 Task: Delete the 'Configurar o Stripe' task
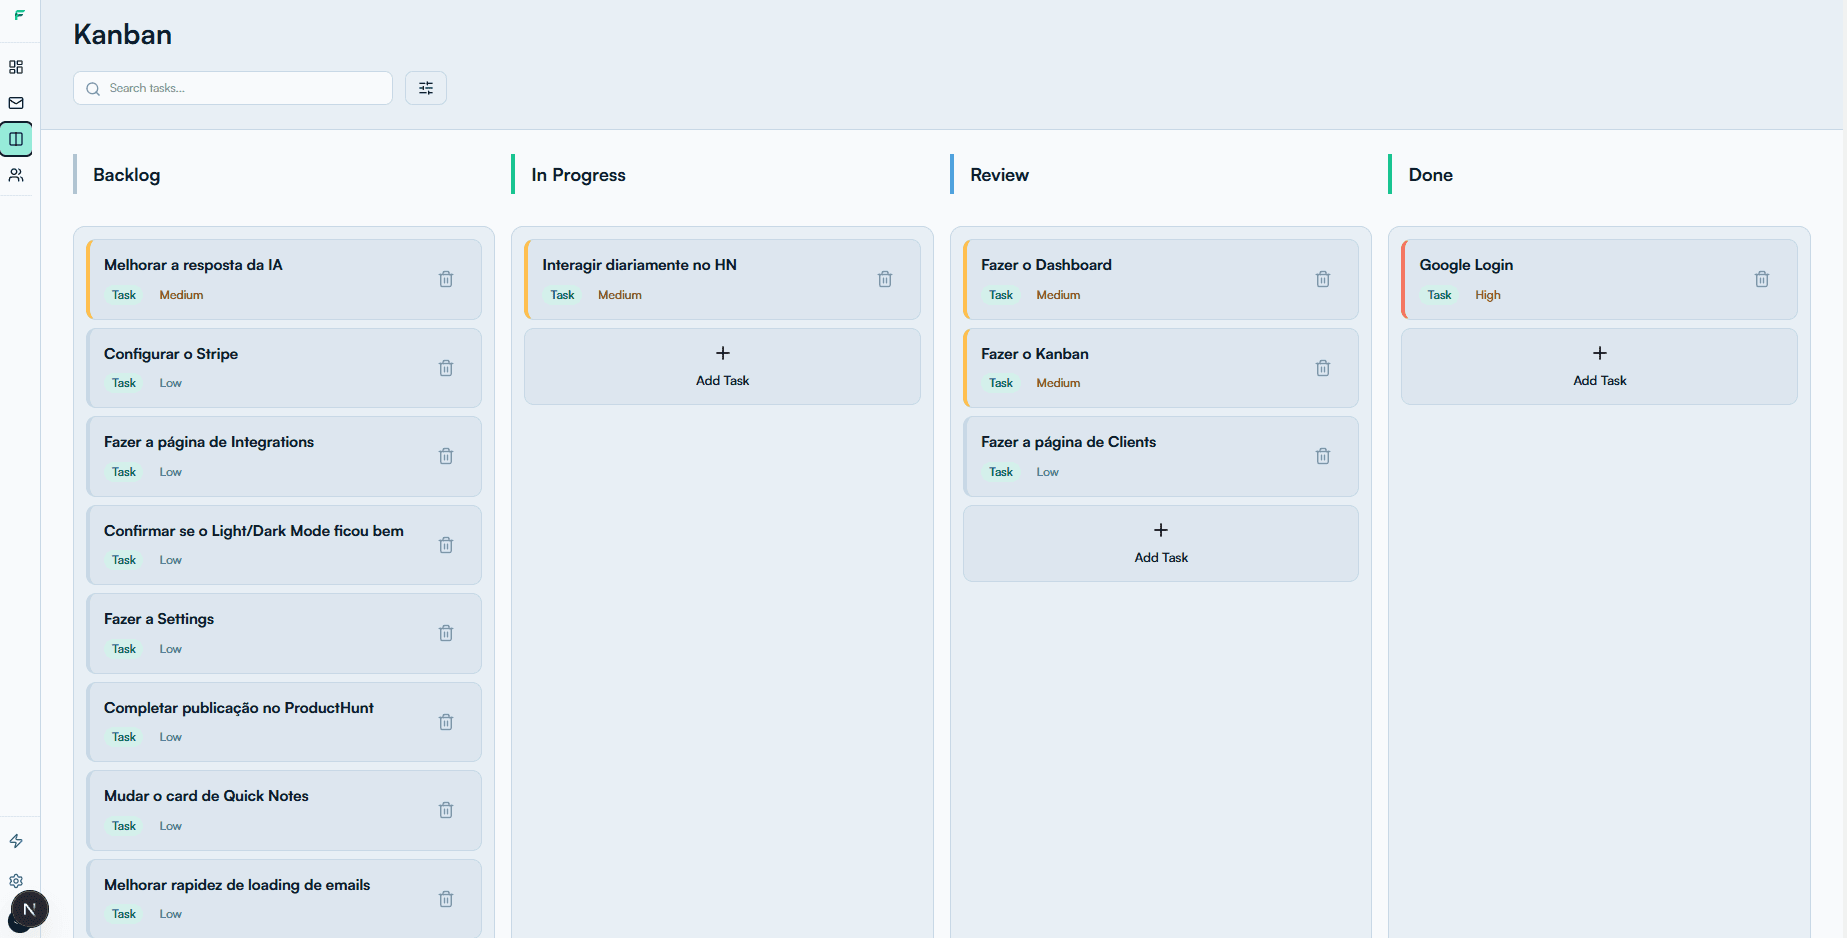tap(446, 368)
